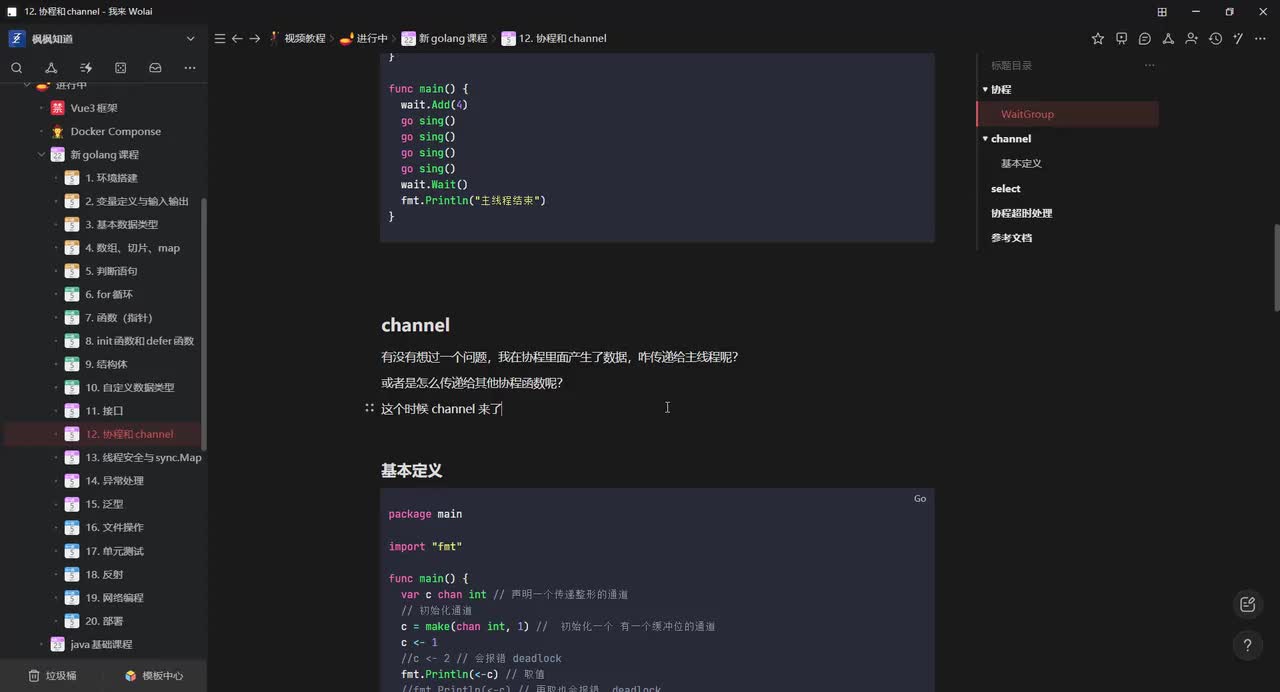The height and width of the screenshot is (692, 1280).
Task: Collapse the 新 golang 课程 folder
Action: pyautogui.click(x=42, y=155)
